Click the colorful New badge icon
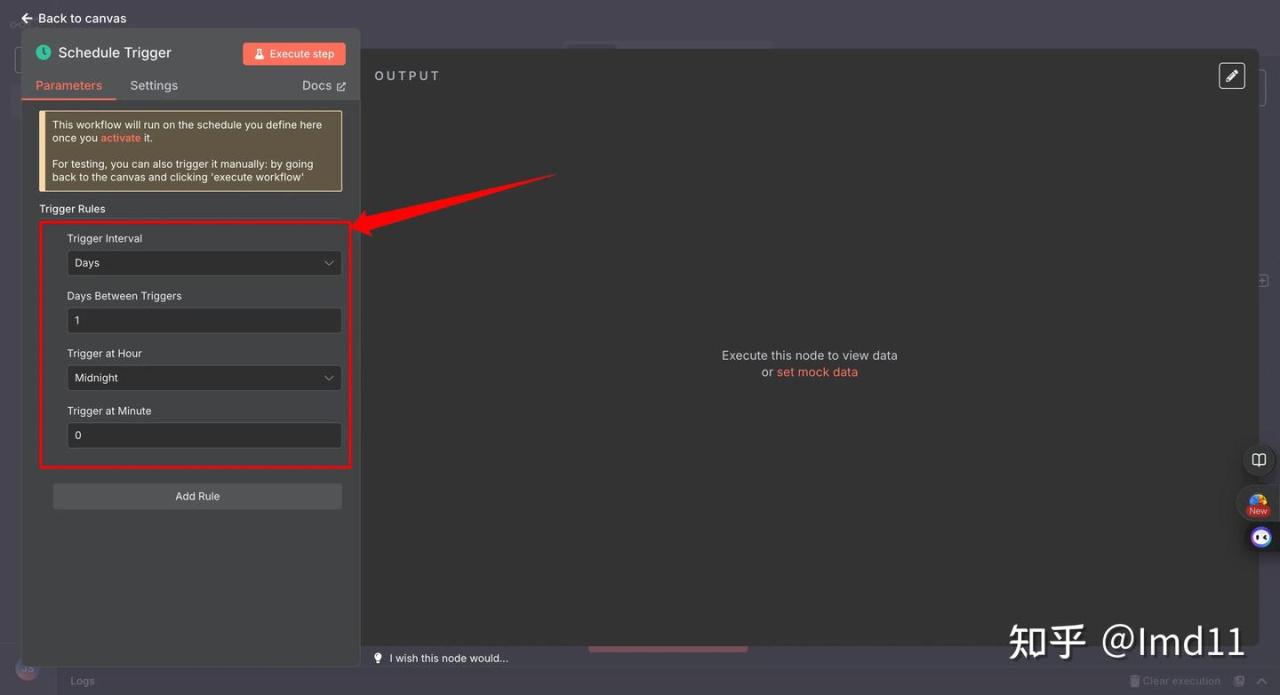Viewport: 1280px width, 695px height. click(1258, 503)
